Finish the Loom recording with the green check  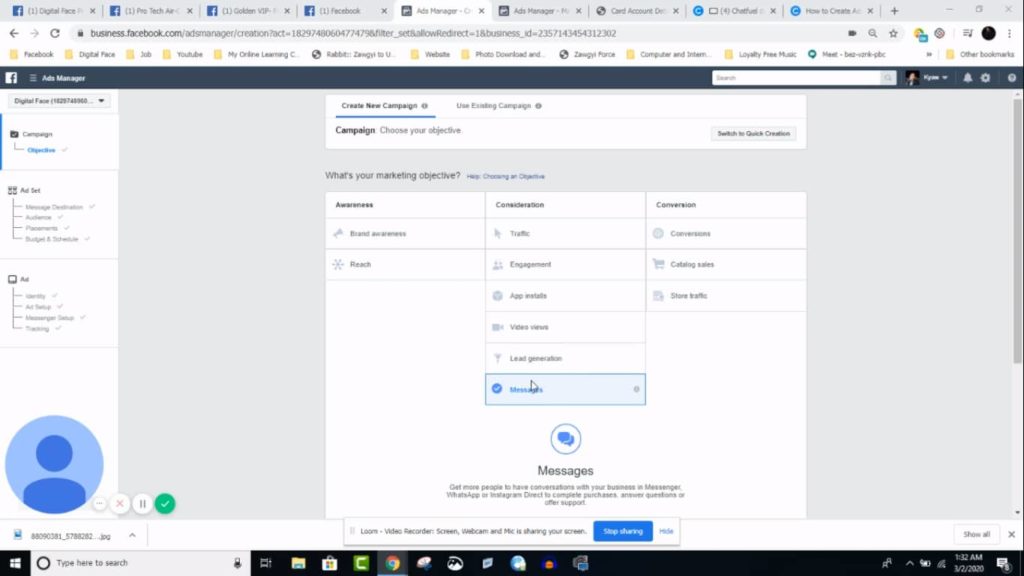(x=165, y=504)
